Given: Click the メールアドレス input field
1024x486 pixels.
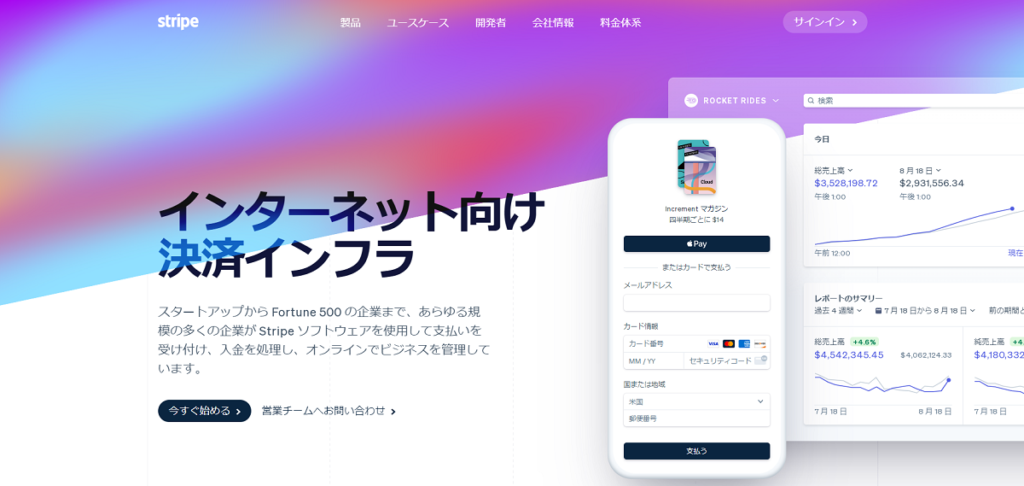Looking at the screenshot, I should tap(697, 303).
